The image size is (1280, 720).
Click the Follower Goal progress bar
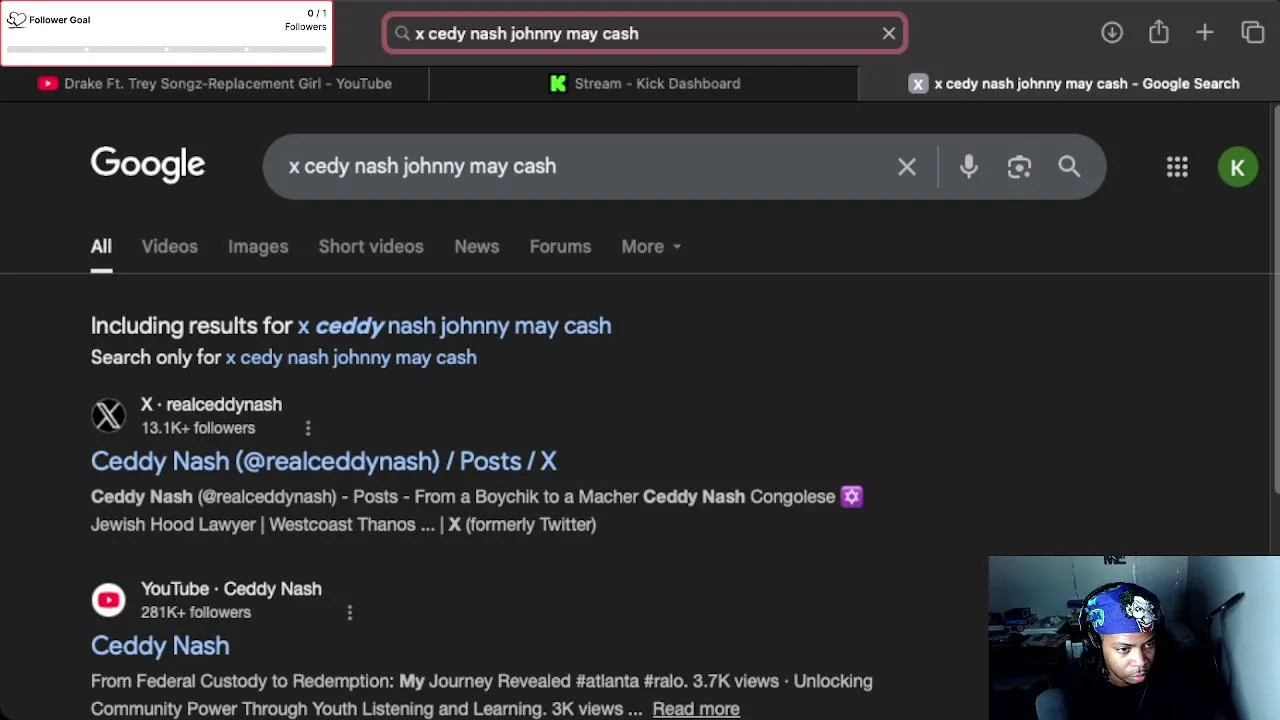point(166,49)
